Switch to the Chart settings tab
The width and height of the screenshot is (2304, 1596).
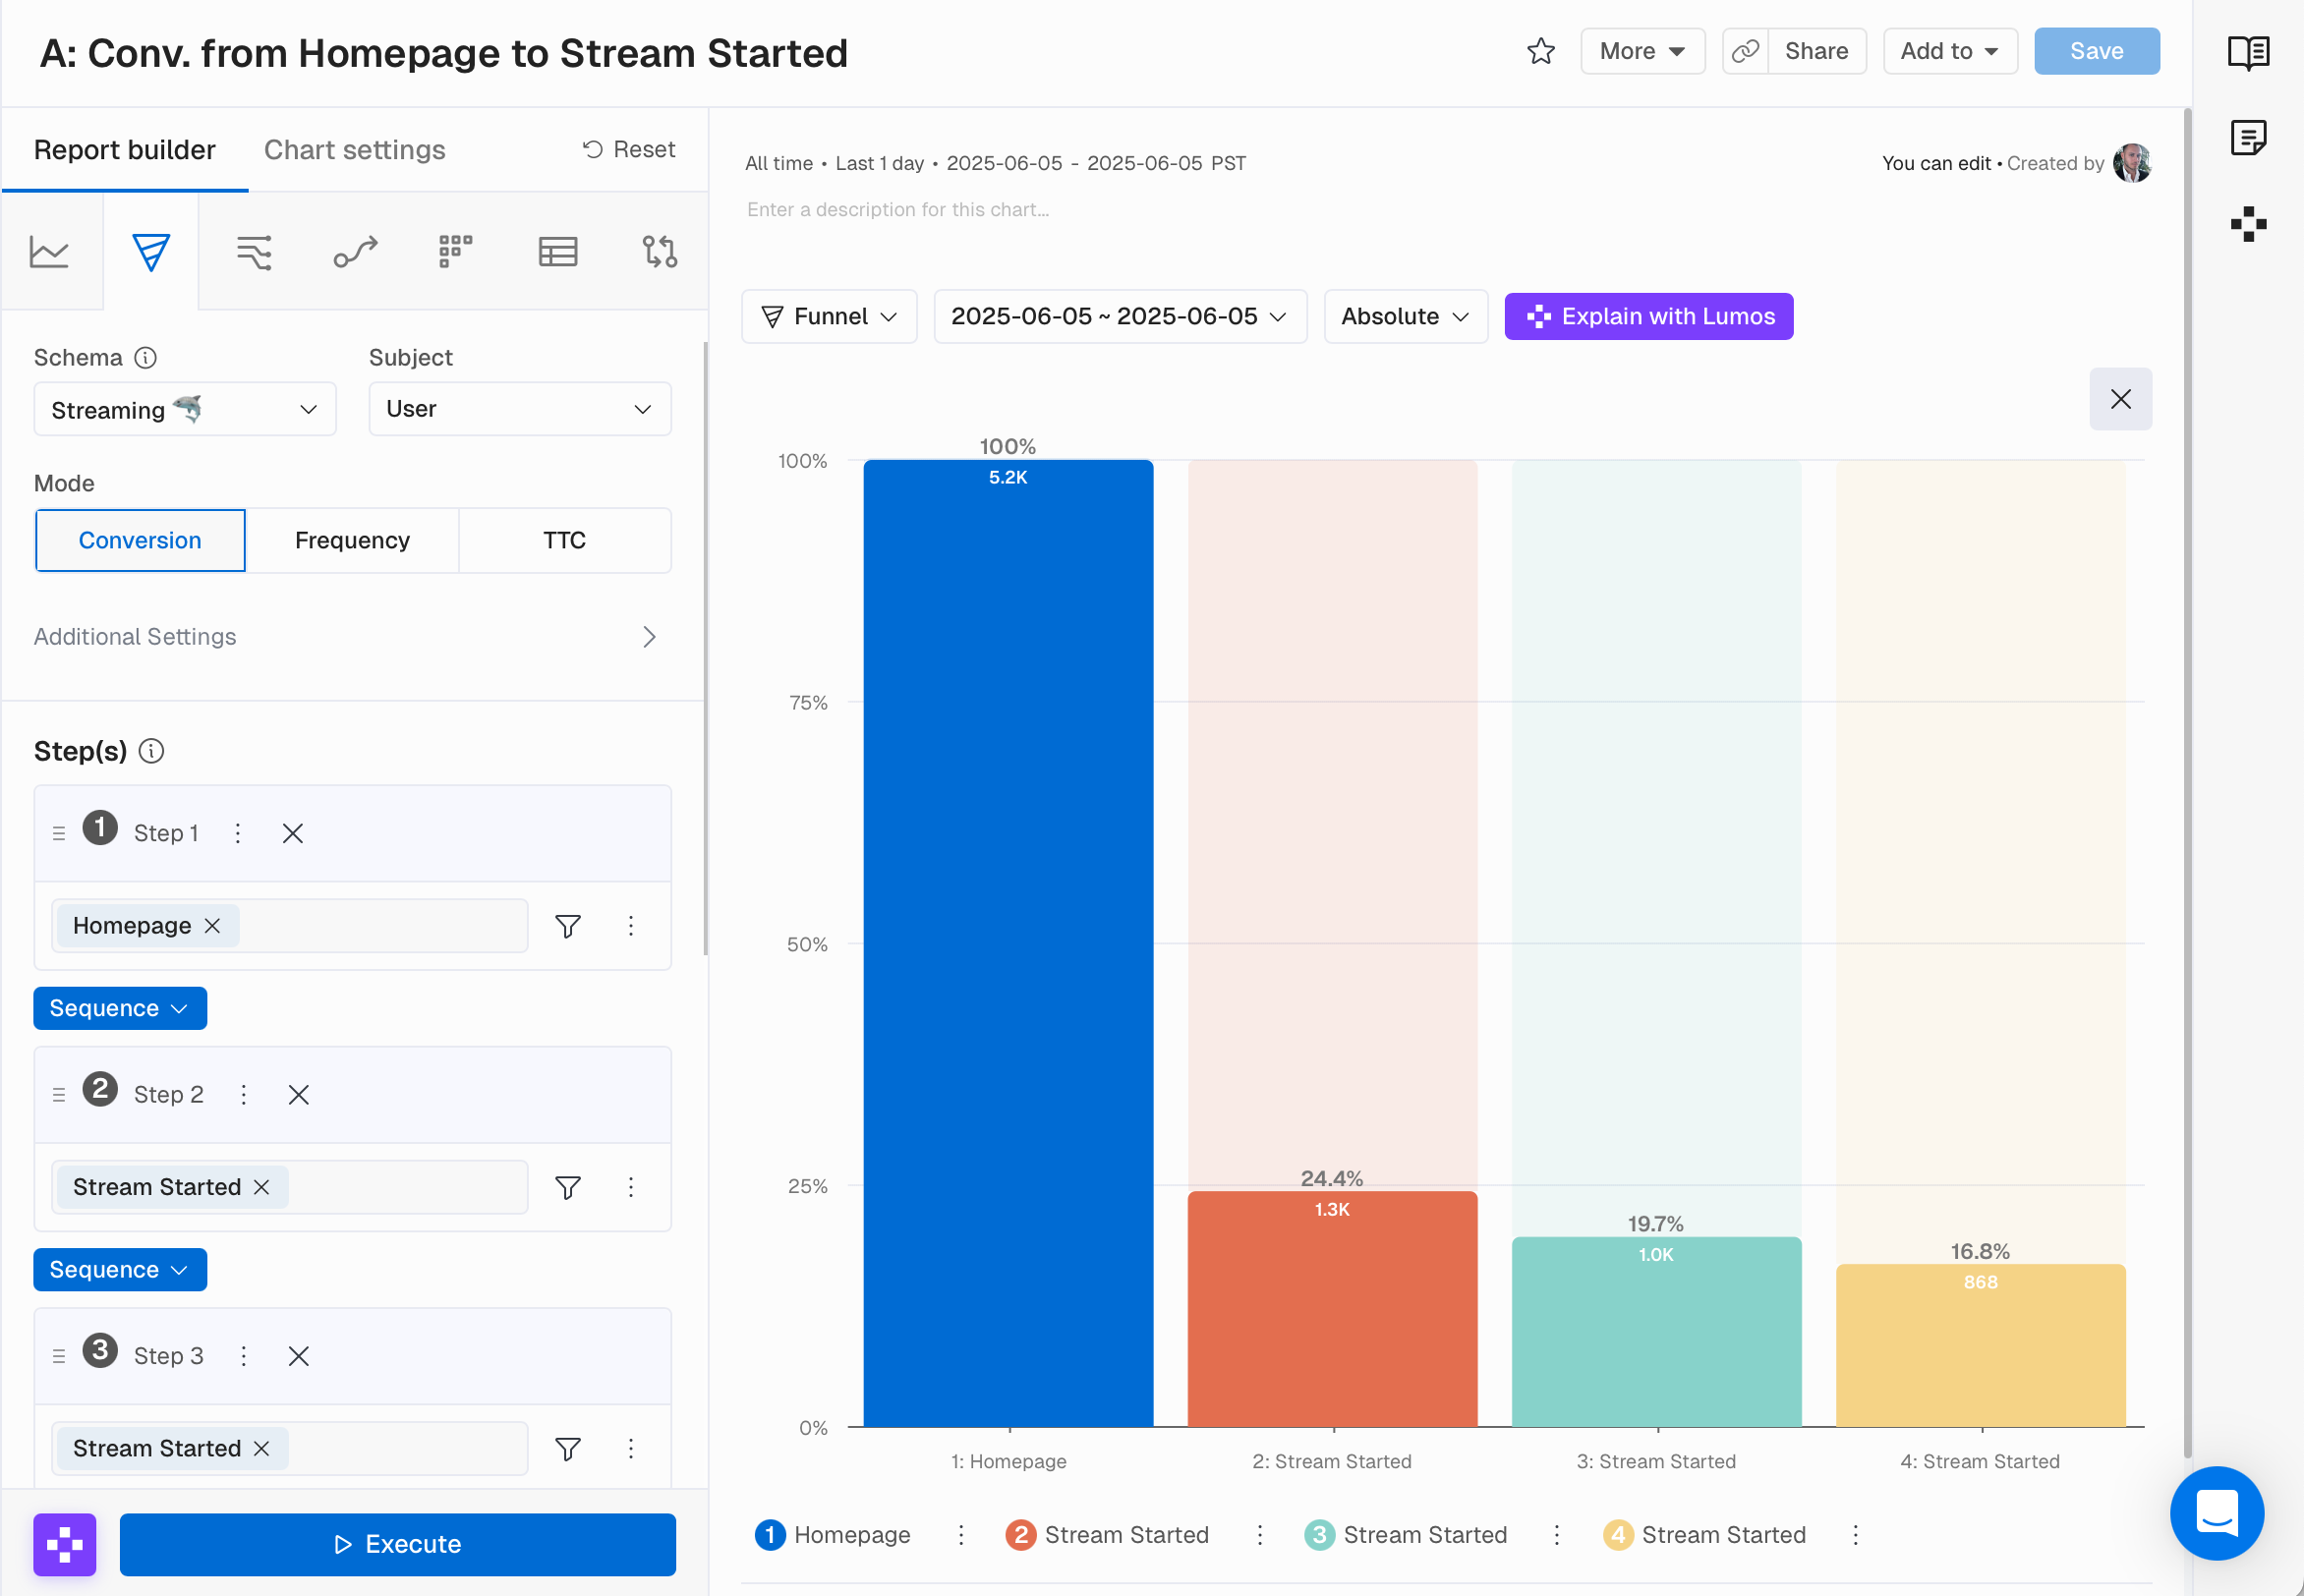click(x=354, y=150)
